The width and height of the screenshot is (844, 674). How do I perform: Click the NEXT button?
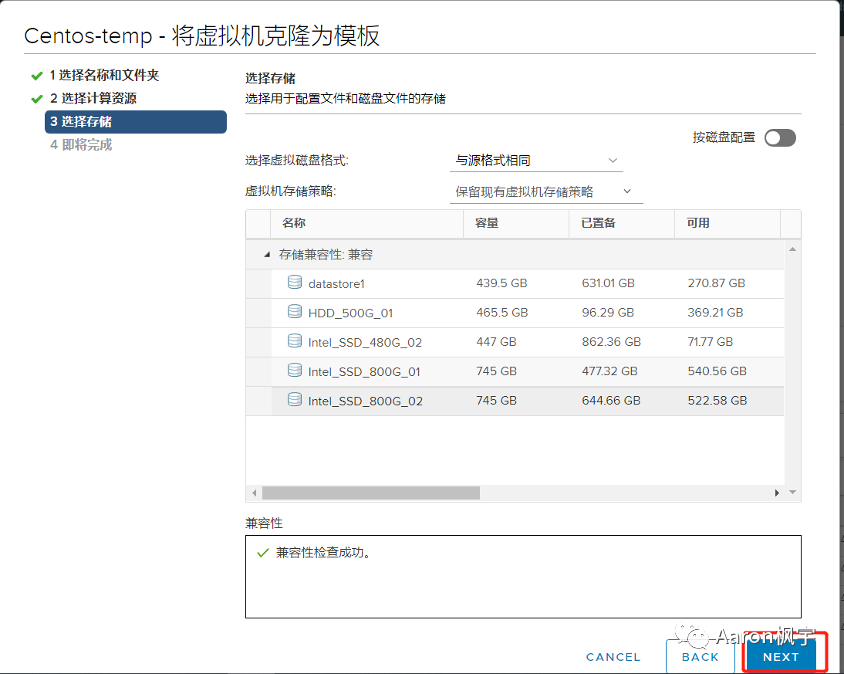coord(780,657)
